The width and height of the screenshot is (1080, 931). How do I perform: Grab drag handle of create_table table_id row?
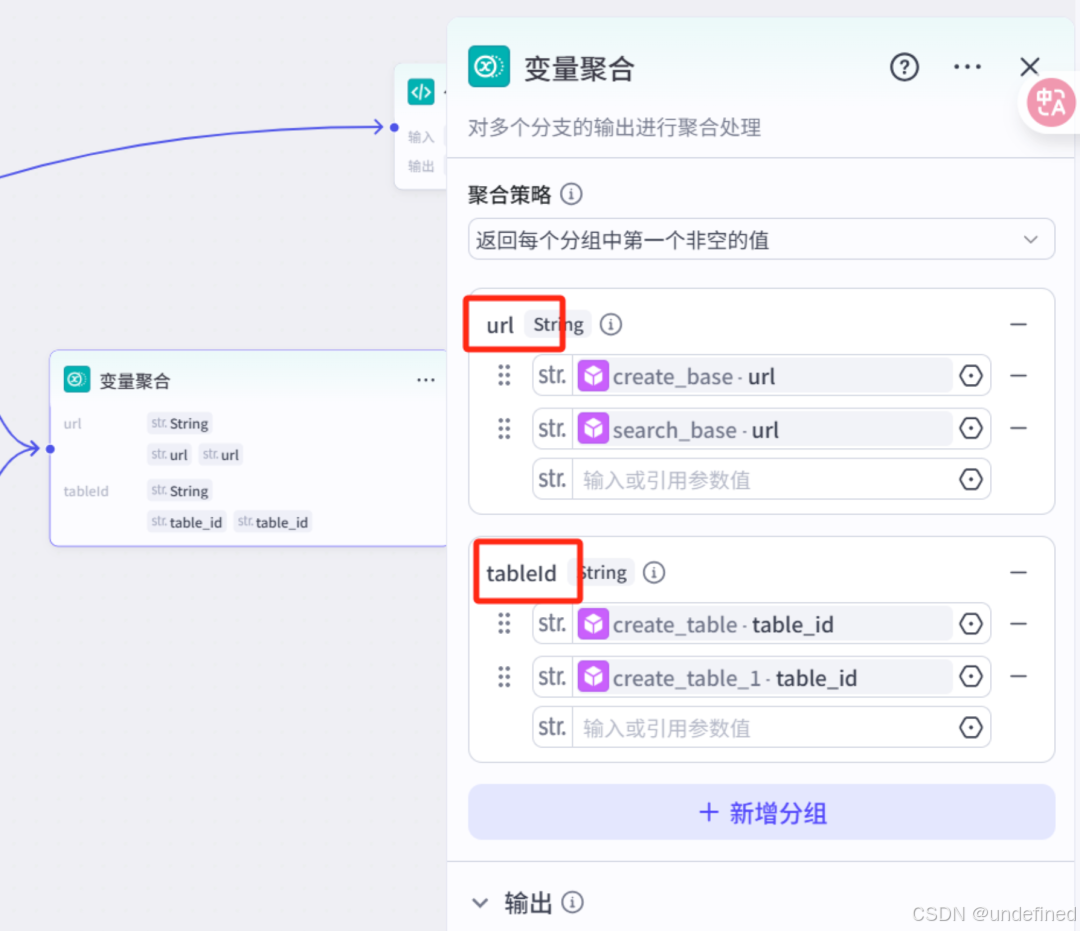point(504,624)
